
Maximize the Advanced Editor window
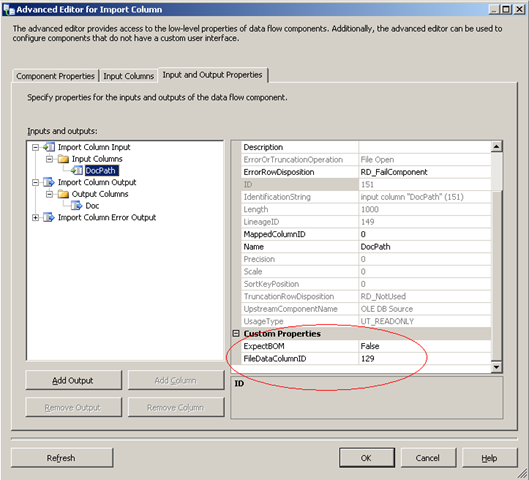coord(506,9)
